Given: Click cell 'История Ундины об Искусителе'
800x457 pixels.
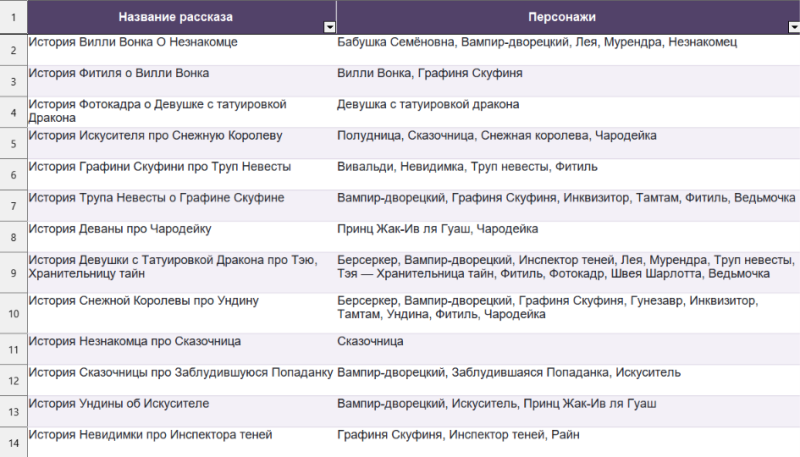Looking at the screenshot, I should click(182, 412).
